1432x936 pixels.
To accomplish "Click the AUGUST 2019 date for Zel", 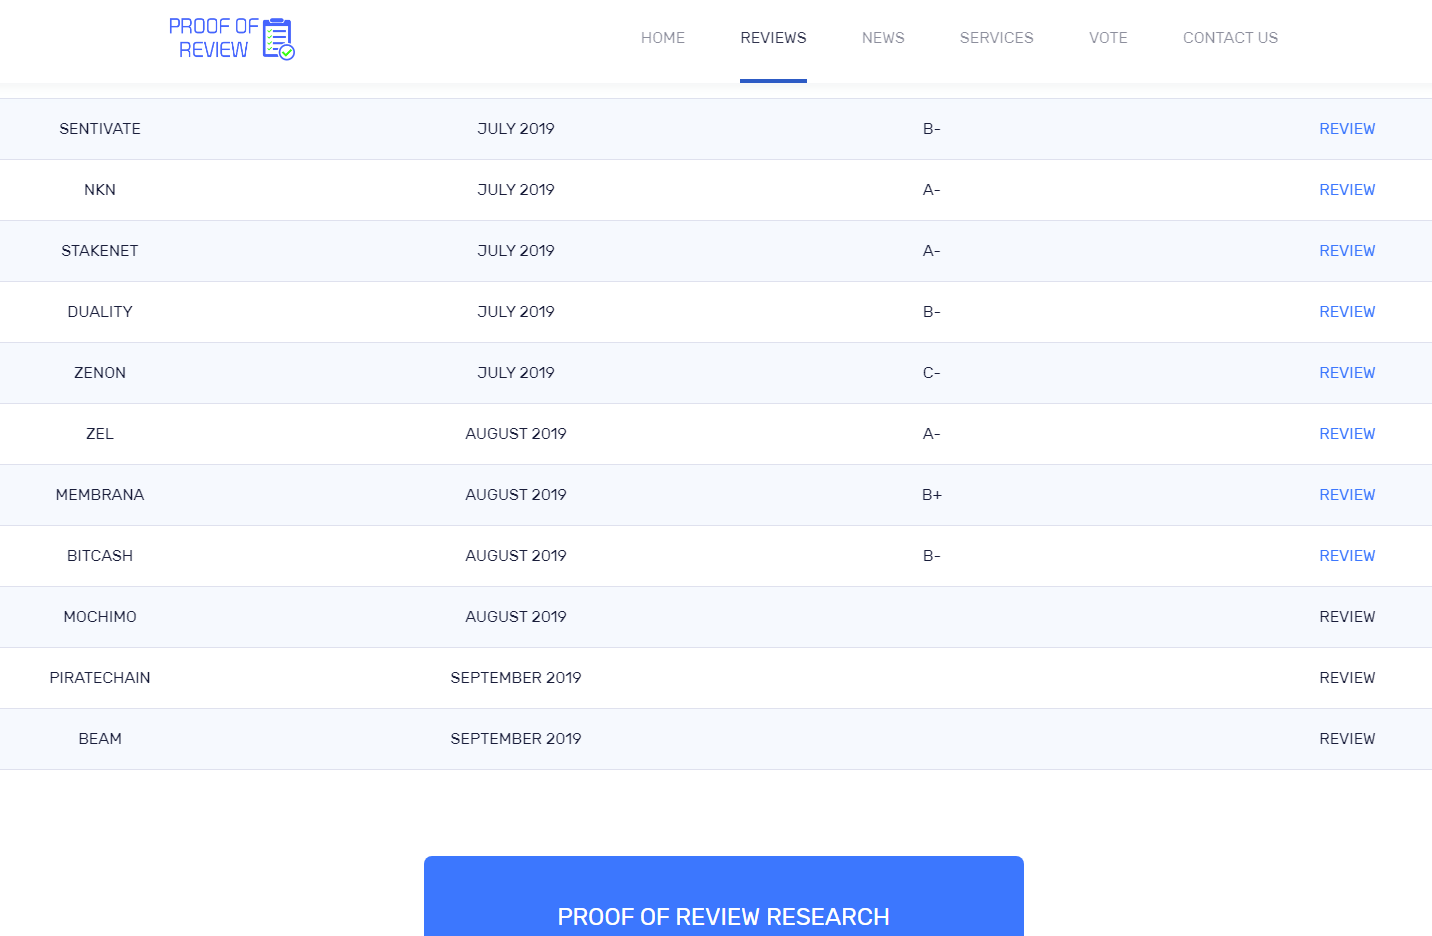I will click(516, 434).
